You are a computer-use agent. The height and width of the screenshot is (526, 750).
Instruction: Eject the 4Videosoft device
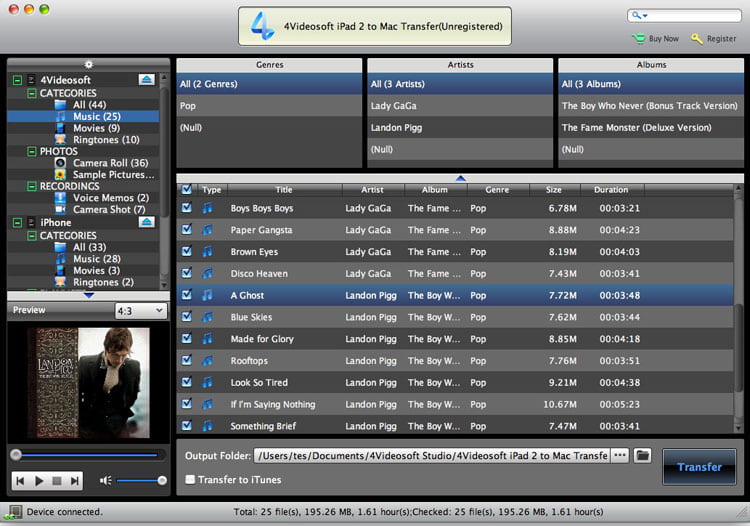146,80
